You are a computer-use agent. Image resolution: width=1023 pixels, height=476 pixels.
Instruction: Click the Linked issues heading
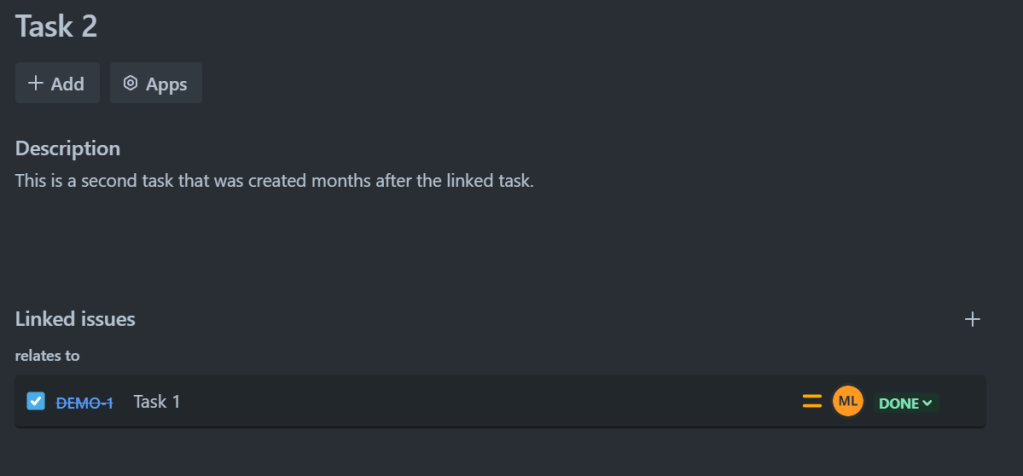tap(75, 319)
